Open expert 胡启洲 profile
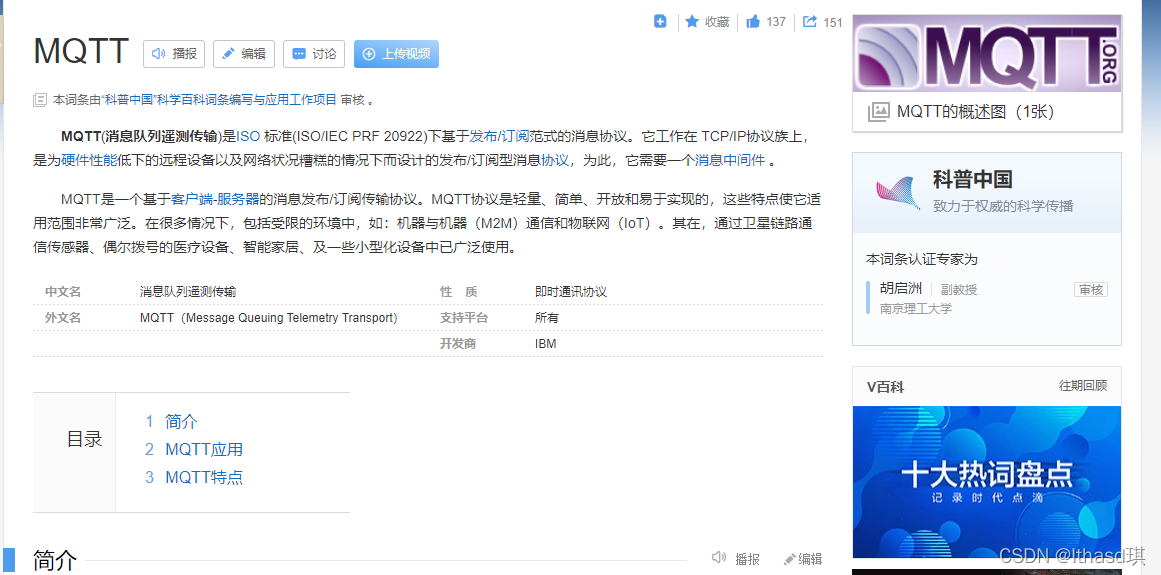This screenshot has width=1161, height=575. click(900, 289)
